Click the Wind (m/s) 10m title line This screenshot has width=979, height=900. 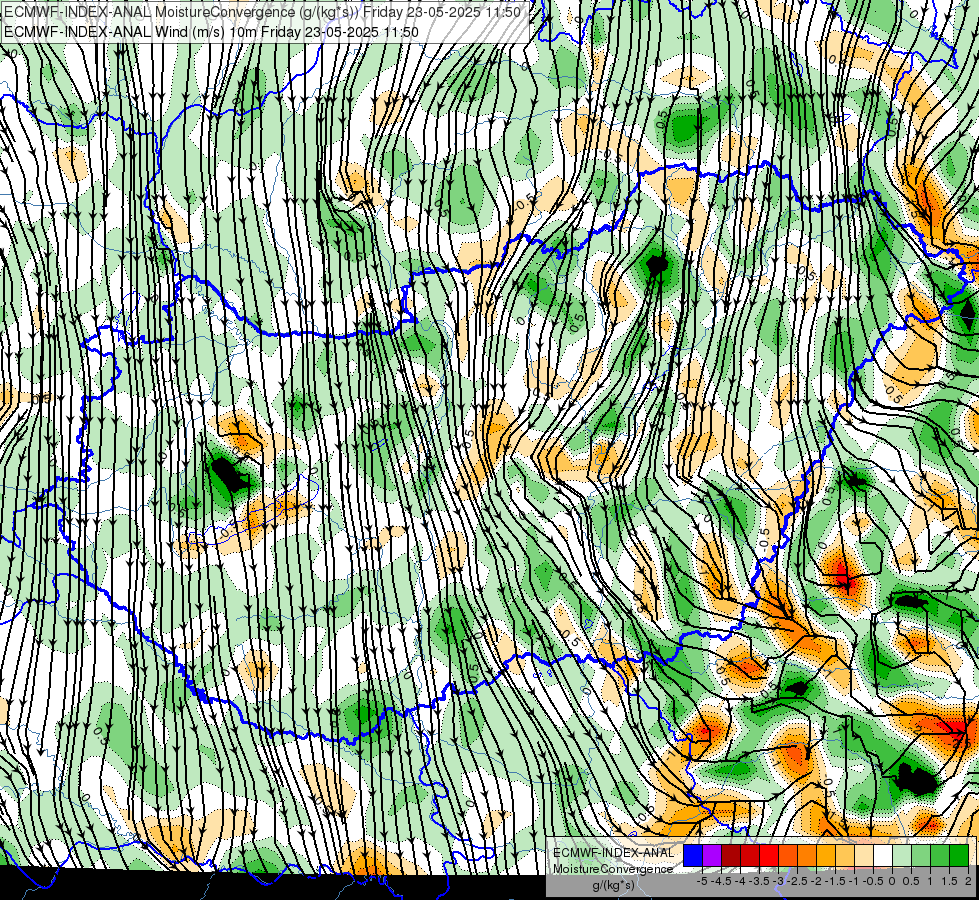point(211,32)
